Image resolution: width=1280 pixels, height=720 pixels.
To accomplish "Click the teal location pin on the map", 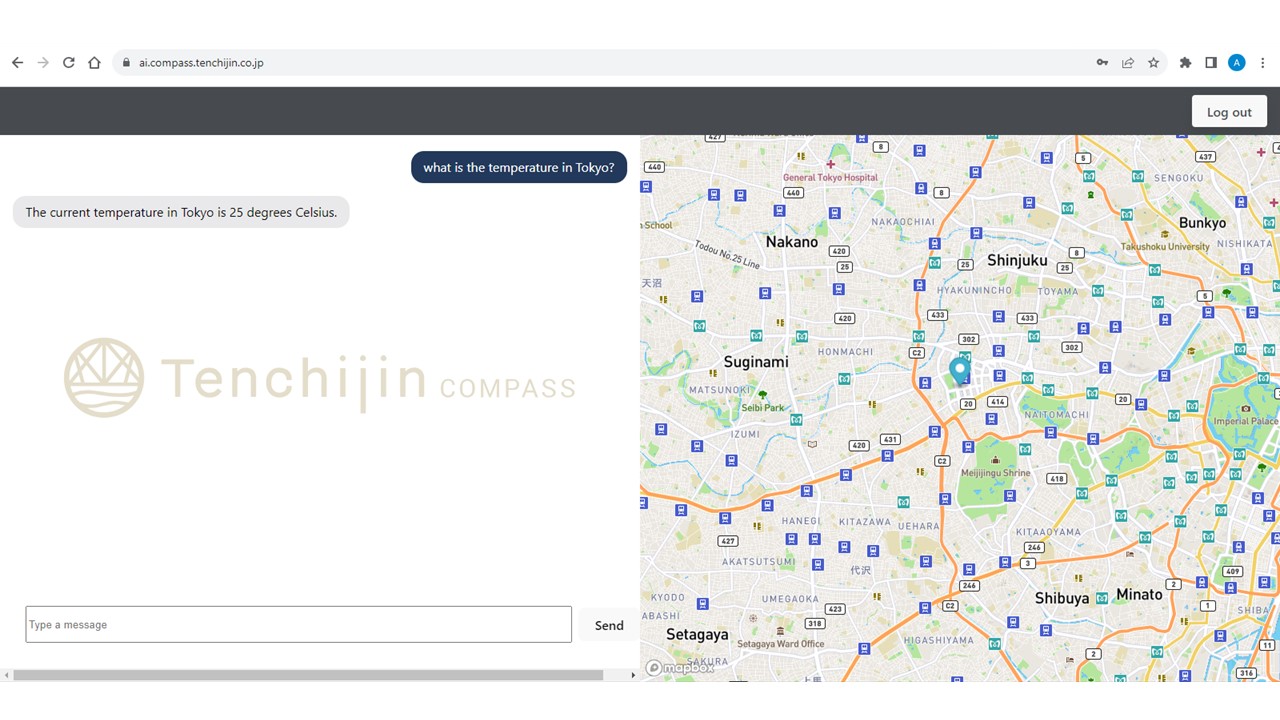I will coord(960,371).
